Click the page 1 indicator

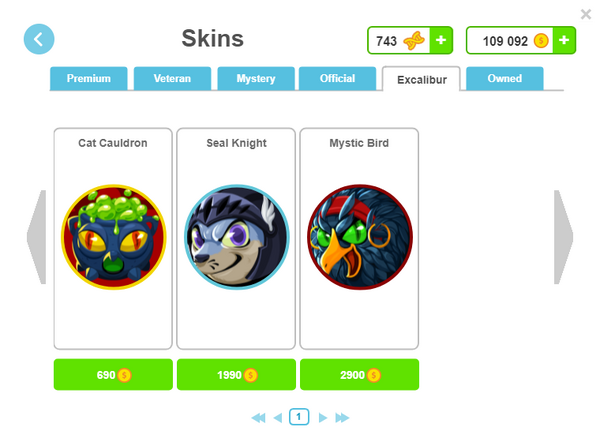click(299, 417)
